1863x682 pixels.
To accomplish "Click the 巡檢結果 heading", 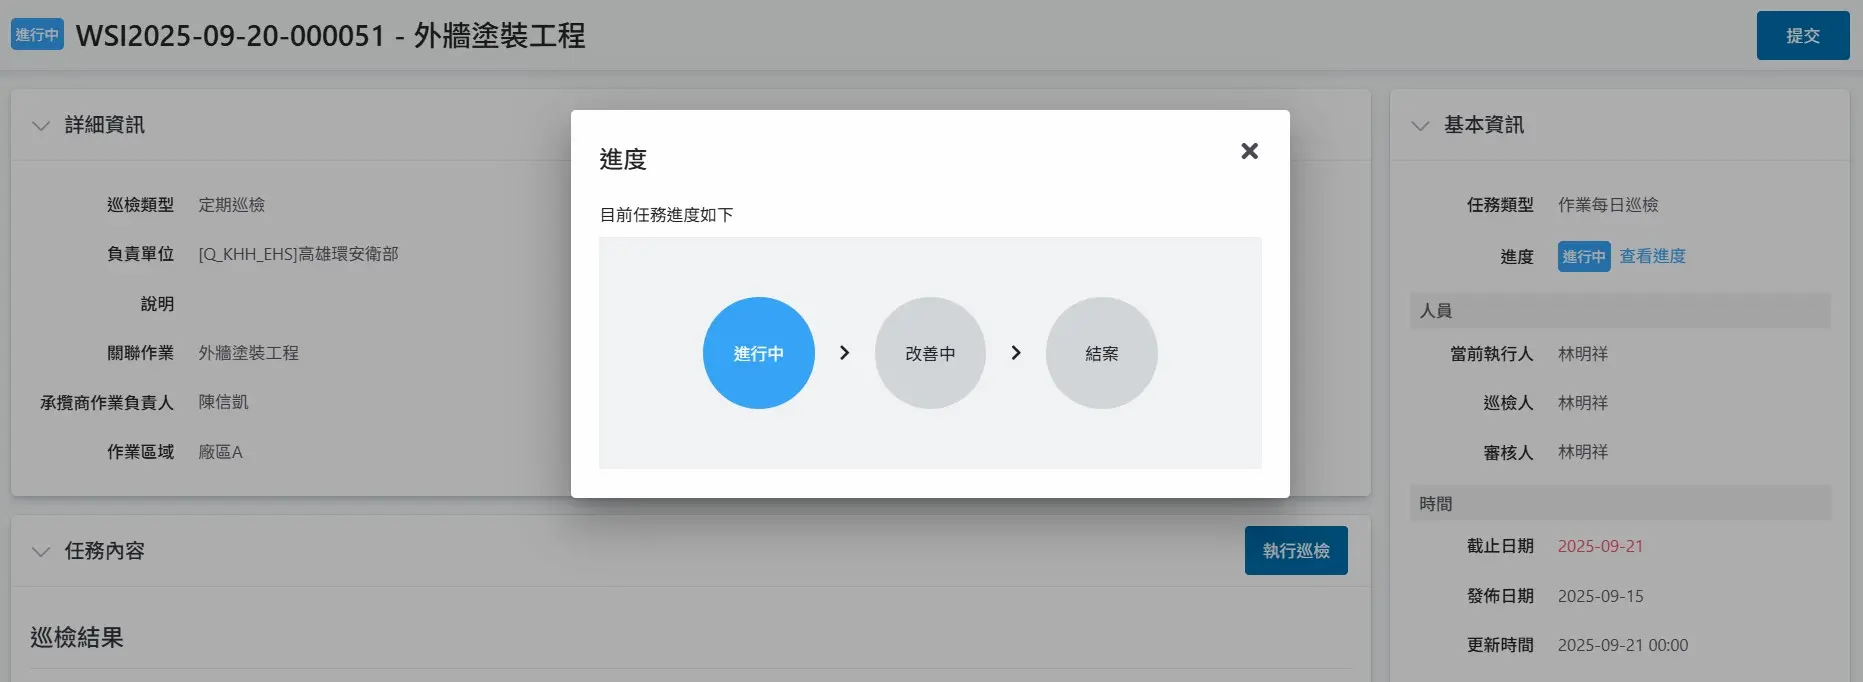I will [x=77, y=638].
